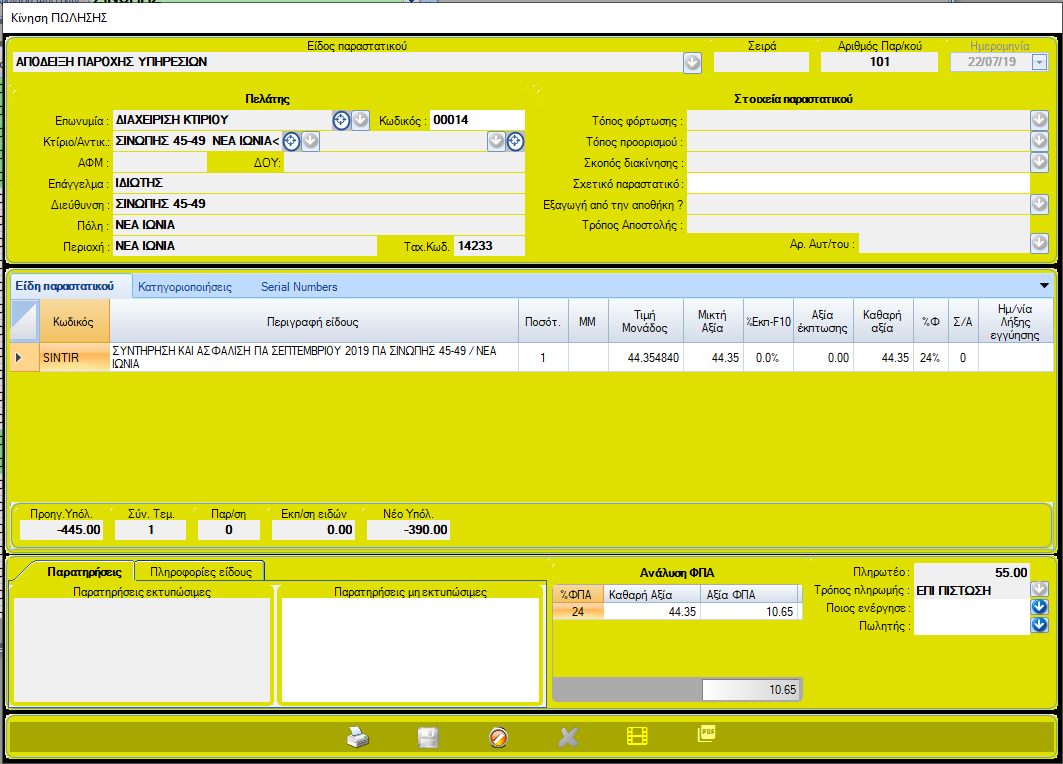Image resolution: width=1063 pixels, height=764 pixels.
Task: Expand the Σκοπός διακίνησης dropdown
Action: (1039, 162)
